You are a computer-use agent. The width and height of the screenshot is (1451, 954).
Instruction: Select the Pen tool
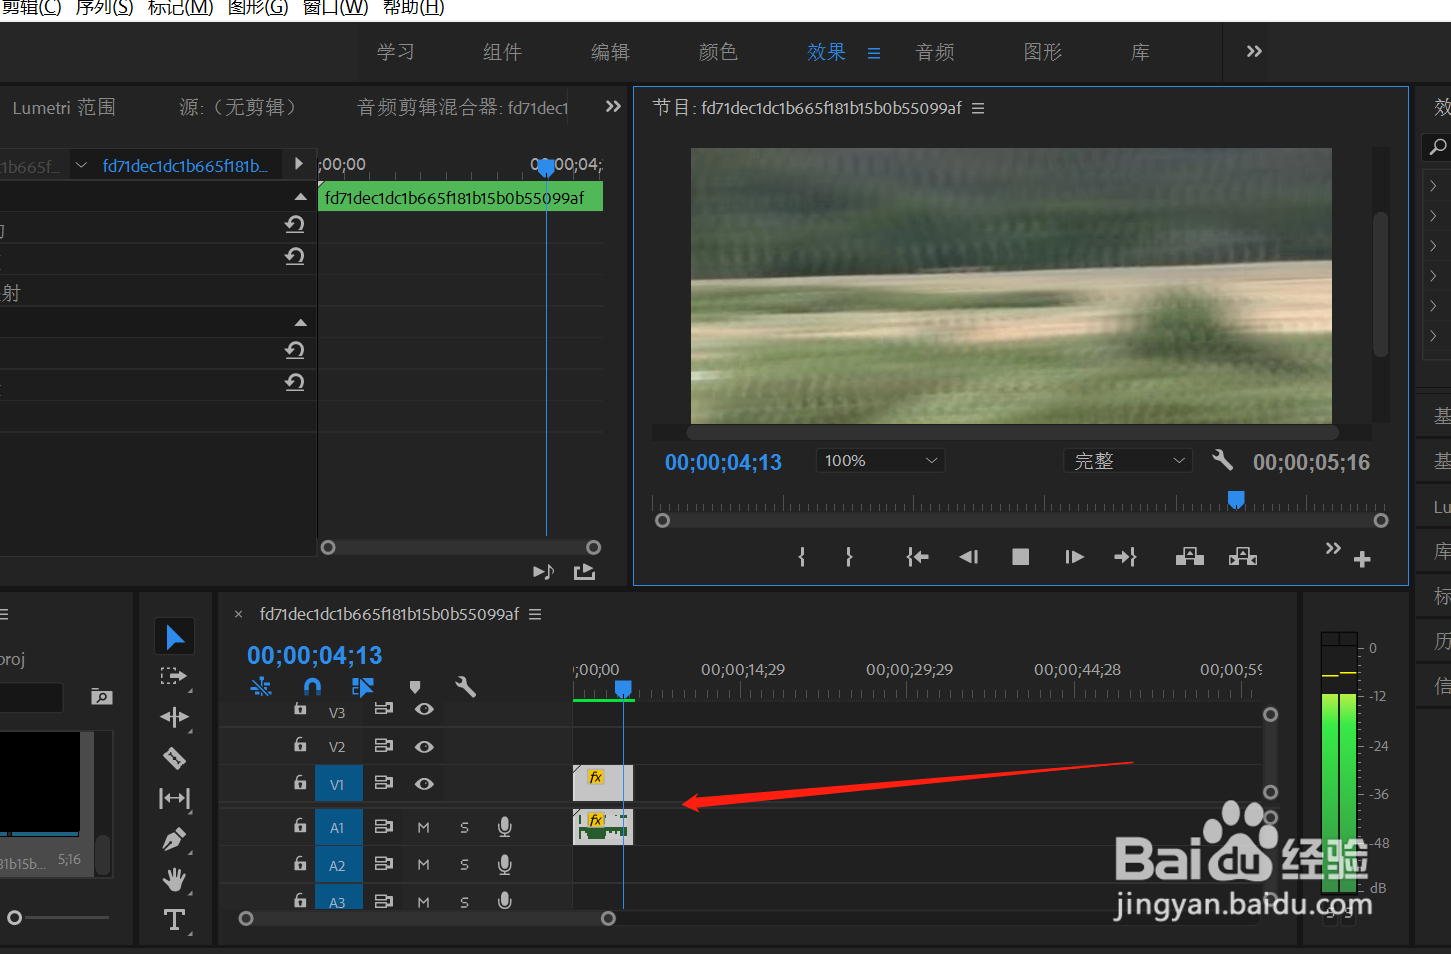(x=174, y=839)
